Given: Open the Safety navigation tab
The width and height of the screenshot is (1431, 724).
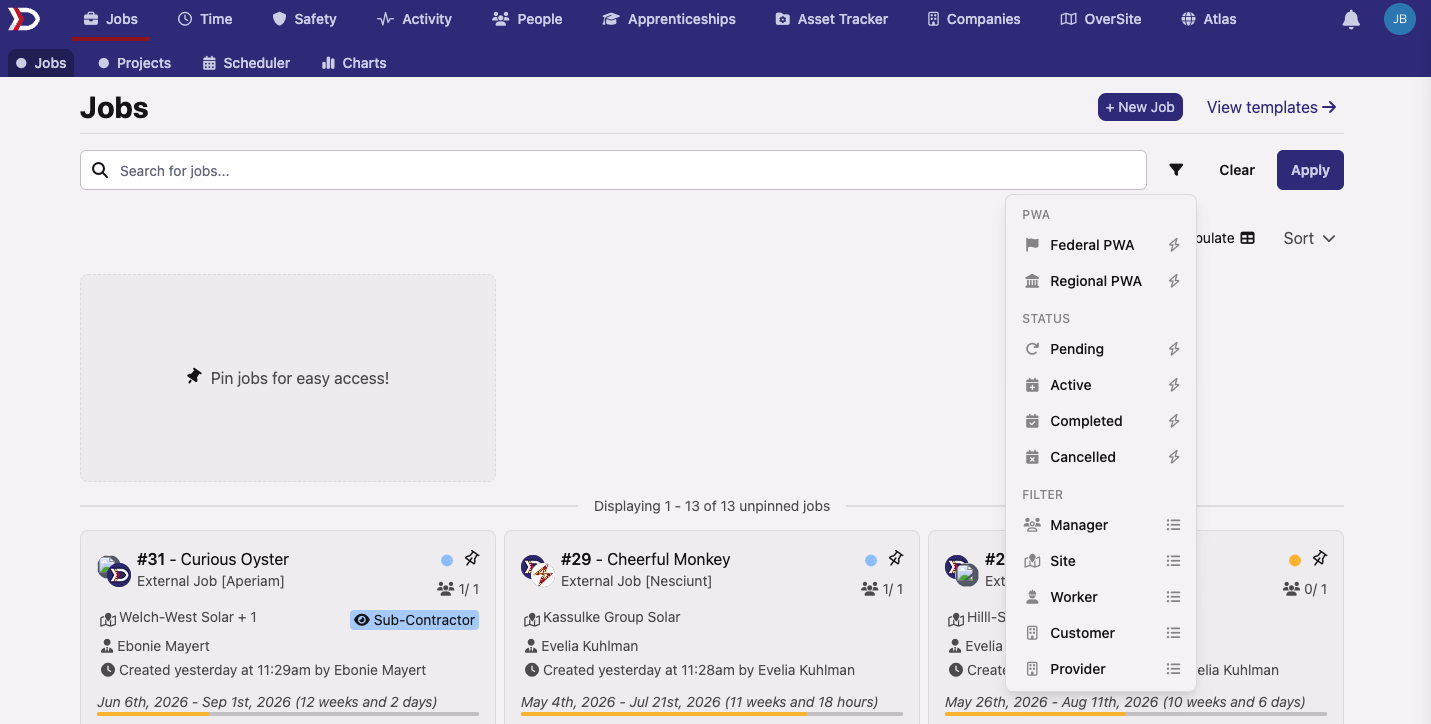Looking at the screenshot, I should [304, 19].
